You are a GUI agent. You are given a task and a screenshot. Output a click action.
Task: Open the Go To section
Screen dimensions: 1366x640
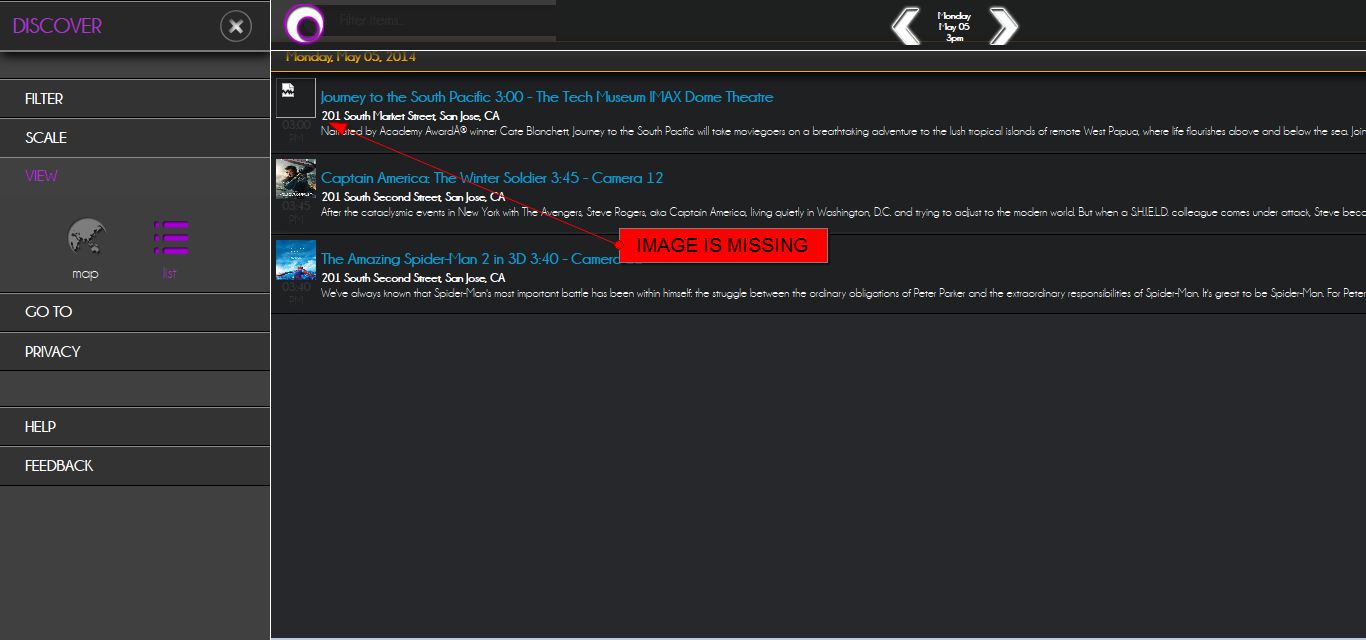pyautogui.click(x=135, y=312)
